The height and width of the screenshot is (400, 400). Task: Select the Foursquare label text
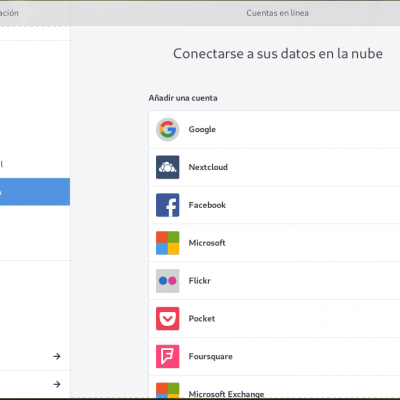211,356
